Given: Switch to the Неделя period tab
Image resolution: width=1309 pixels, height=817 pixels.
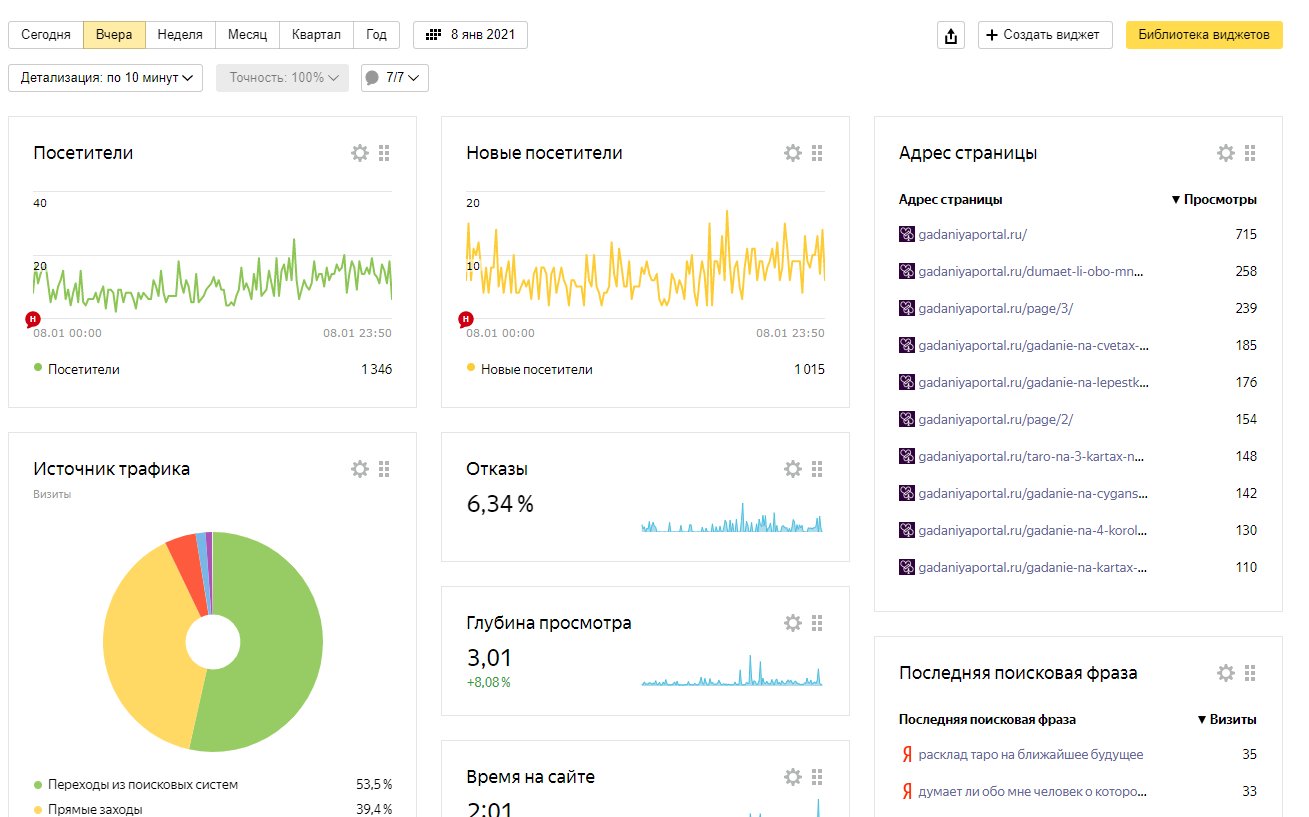Looking at the screenshot, I should (x=180, y=35).
